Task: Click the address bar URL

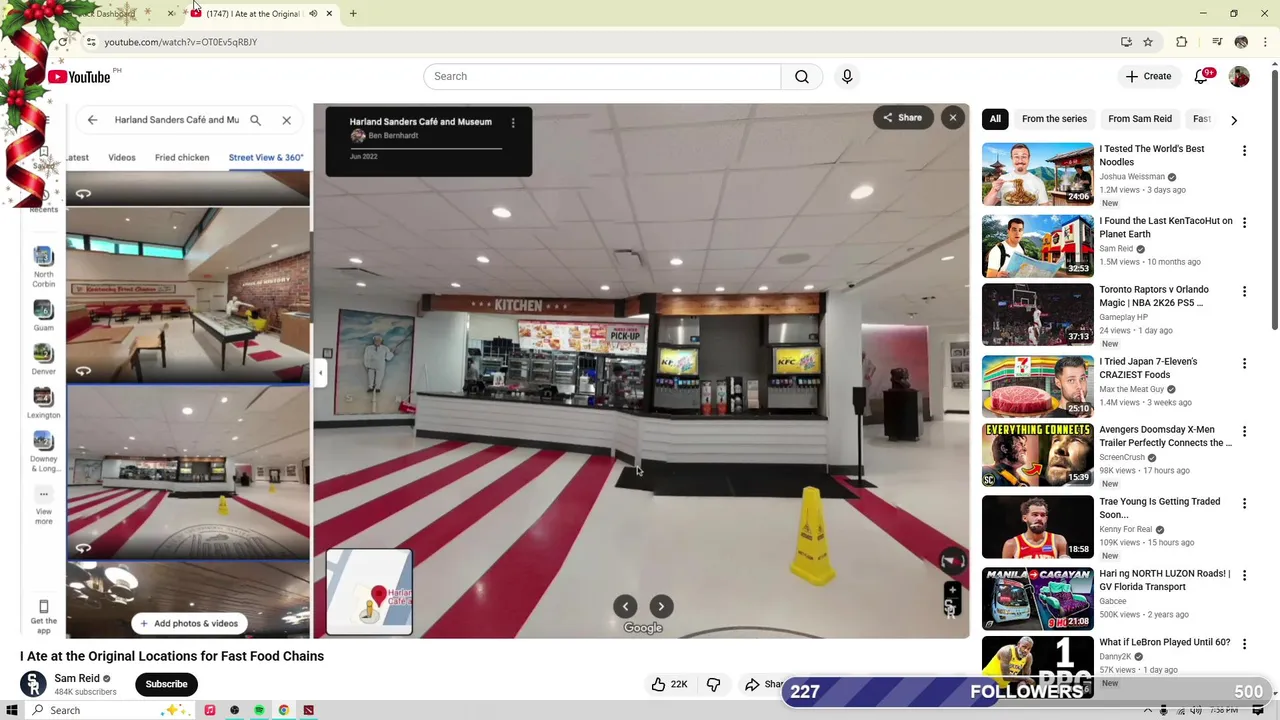Action: [181, 42]
